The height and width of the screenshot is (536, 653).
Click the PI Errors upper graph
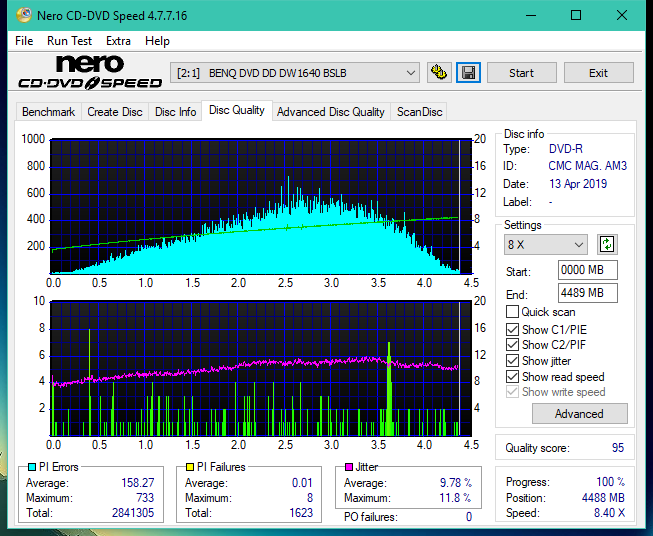click(261, 206)
